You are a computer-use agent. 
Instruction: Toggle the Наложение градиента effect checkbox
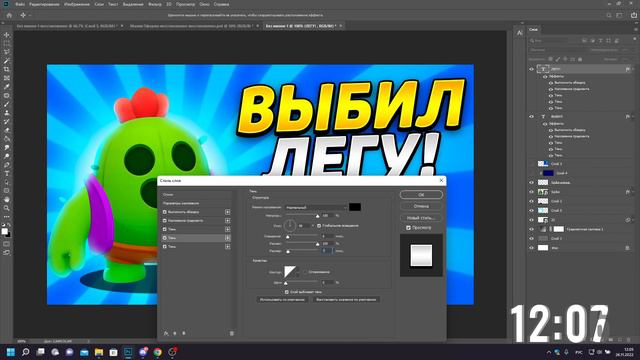pos(165,220)
